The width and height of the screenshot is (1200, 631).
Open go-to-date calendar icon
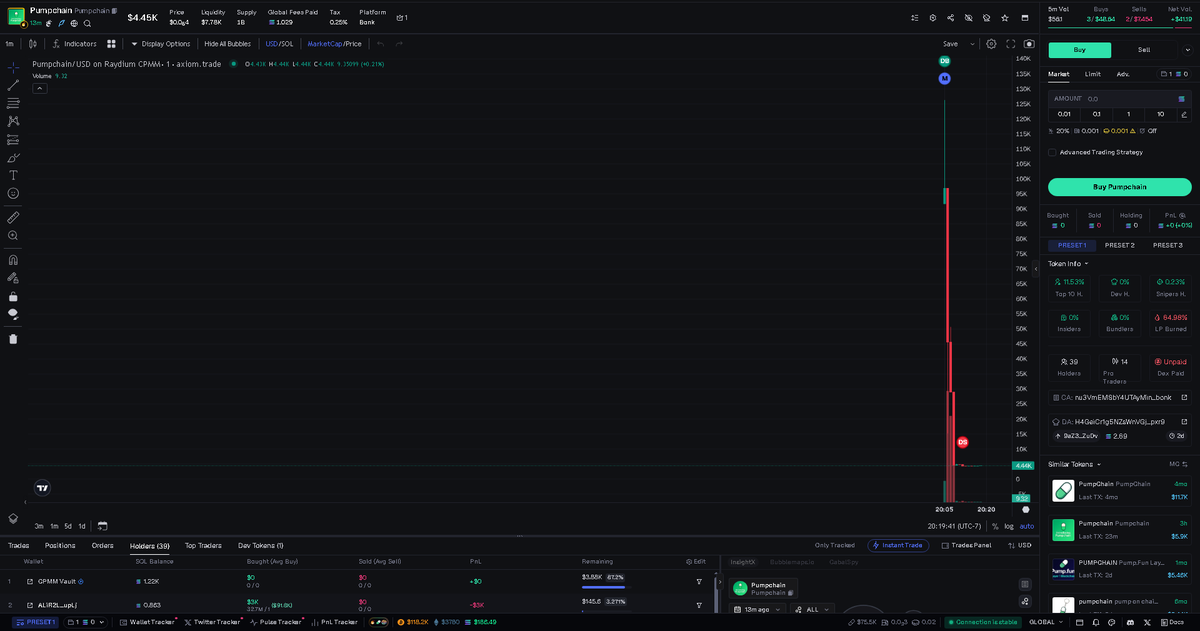(102, 526)
